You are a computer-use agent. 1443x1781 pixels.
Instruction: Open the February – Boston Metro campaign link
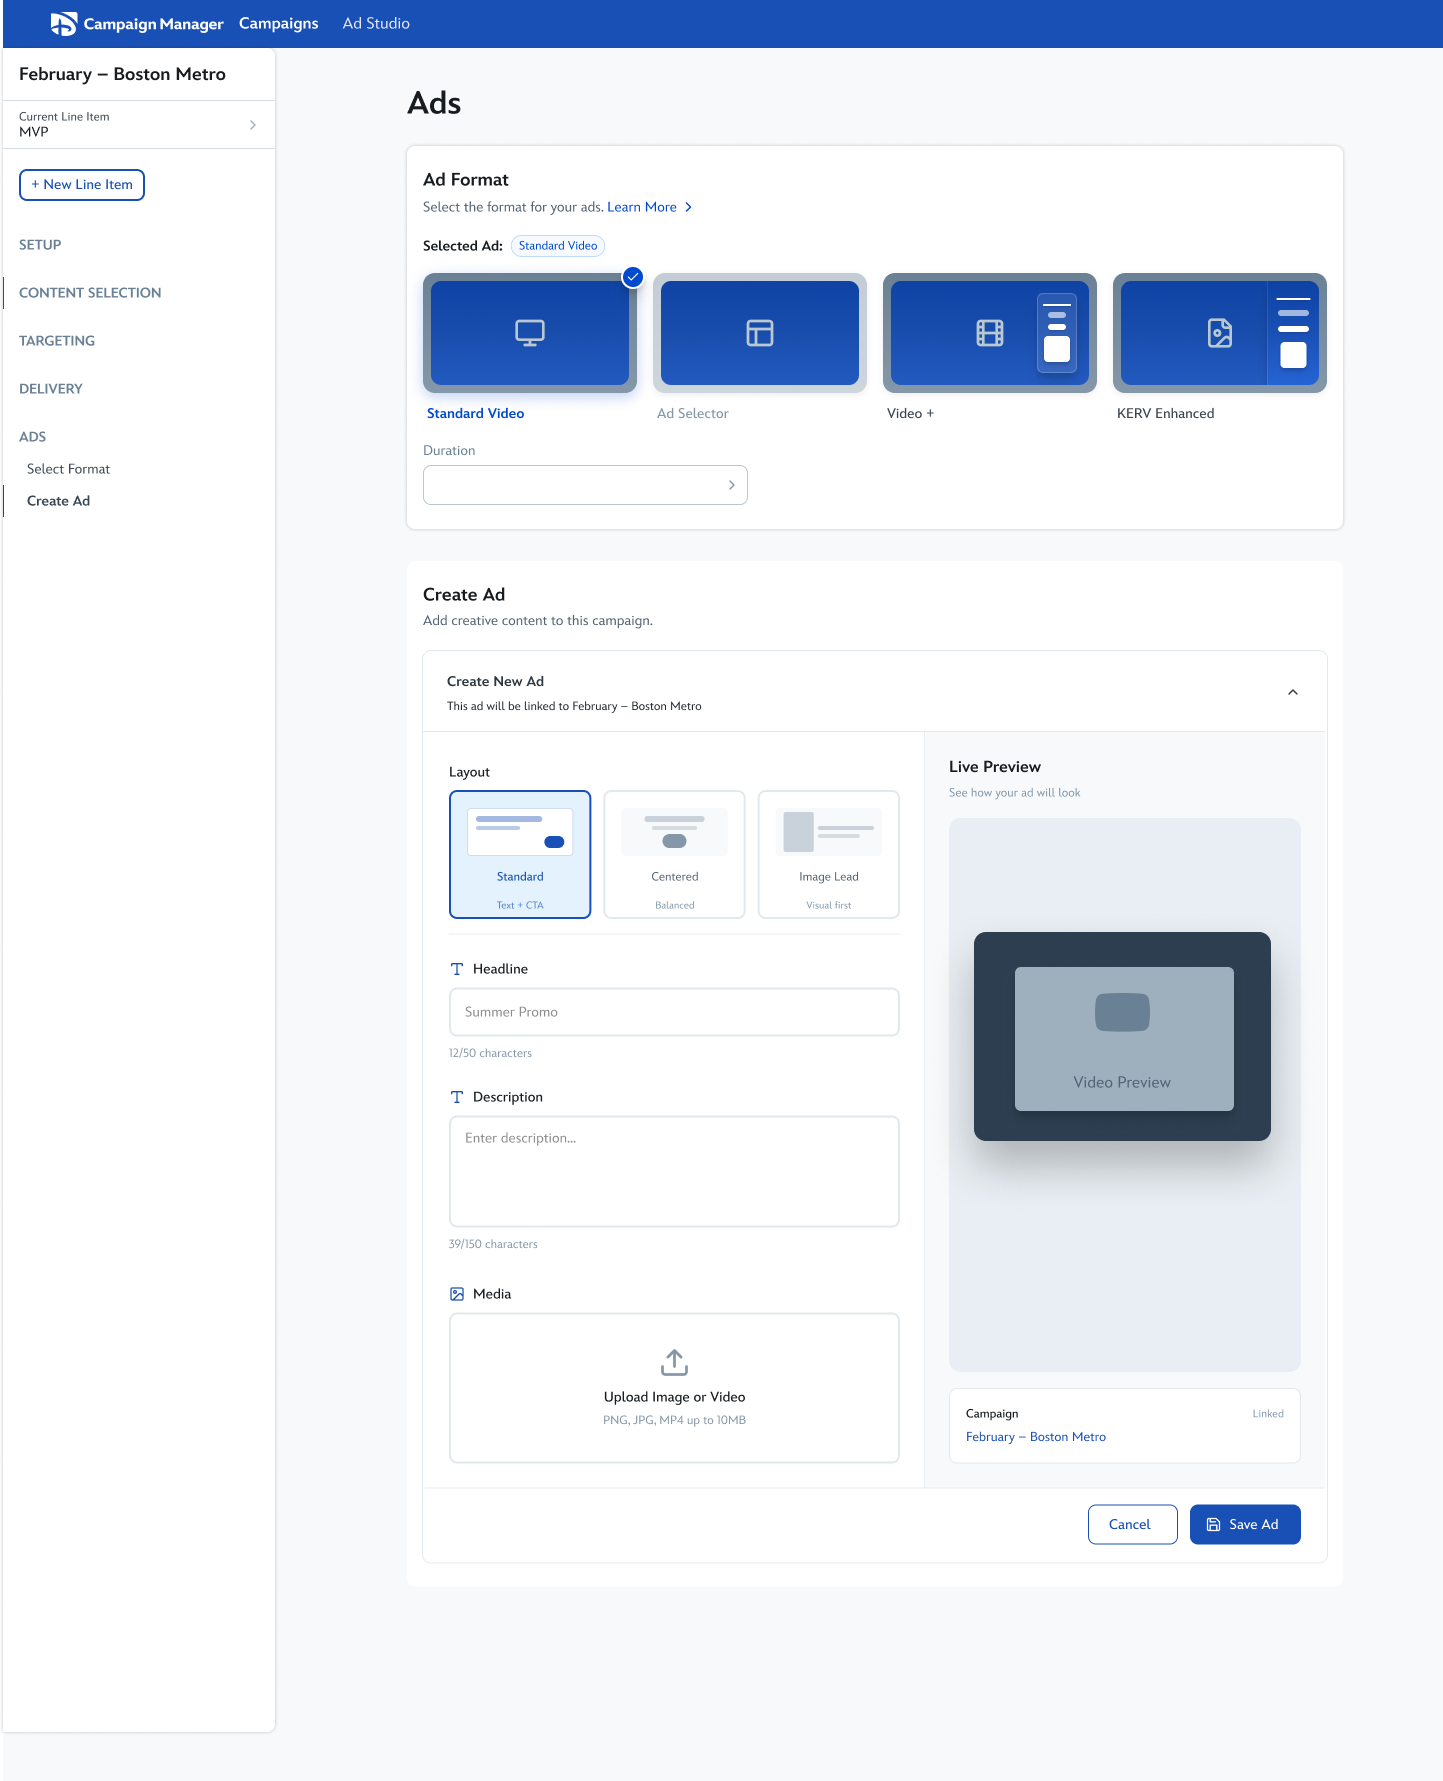(1035, 1437)
